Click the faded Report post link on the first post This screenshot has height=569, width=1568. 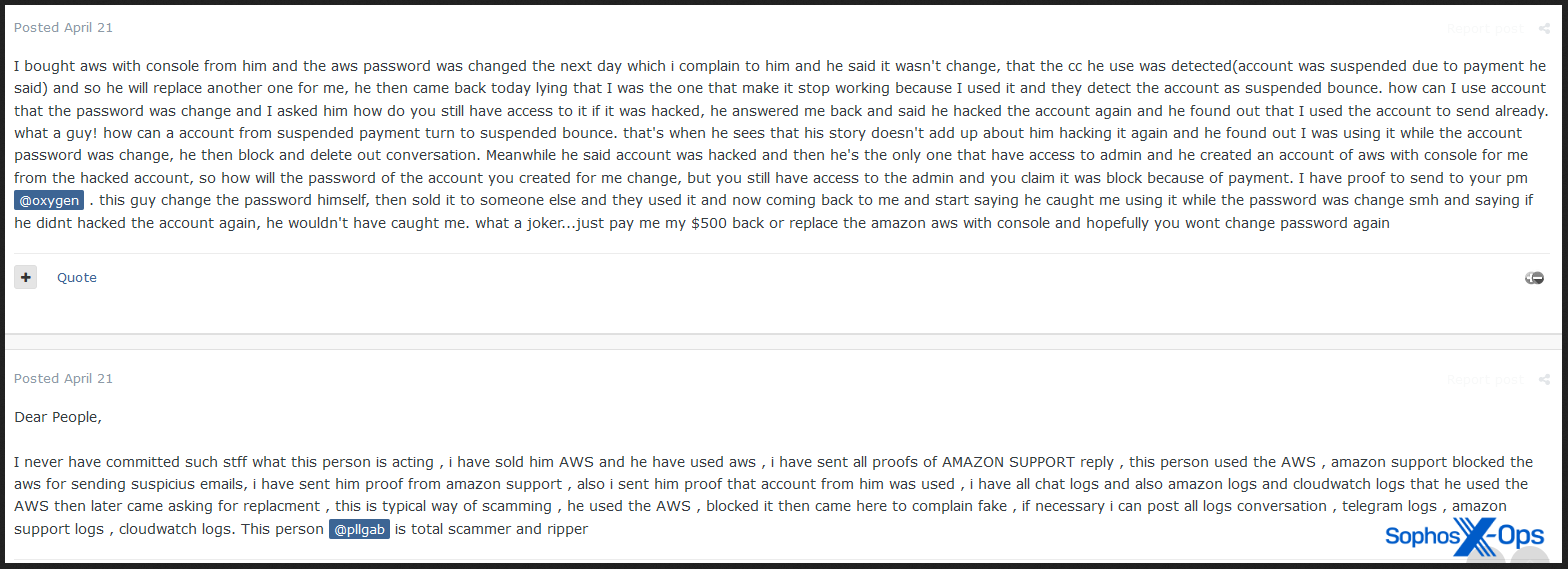pos(1484,29)
